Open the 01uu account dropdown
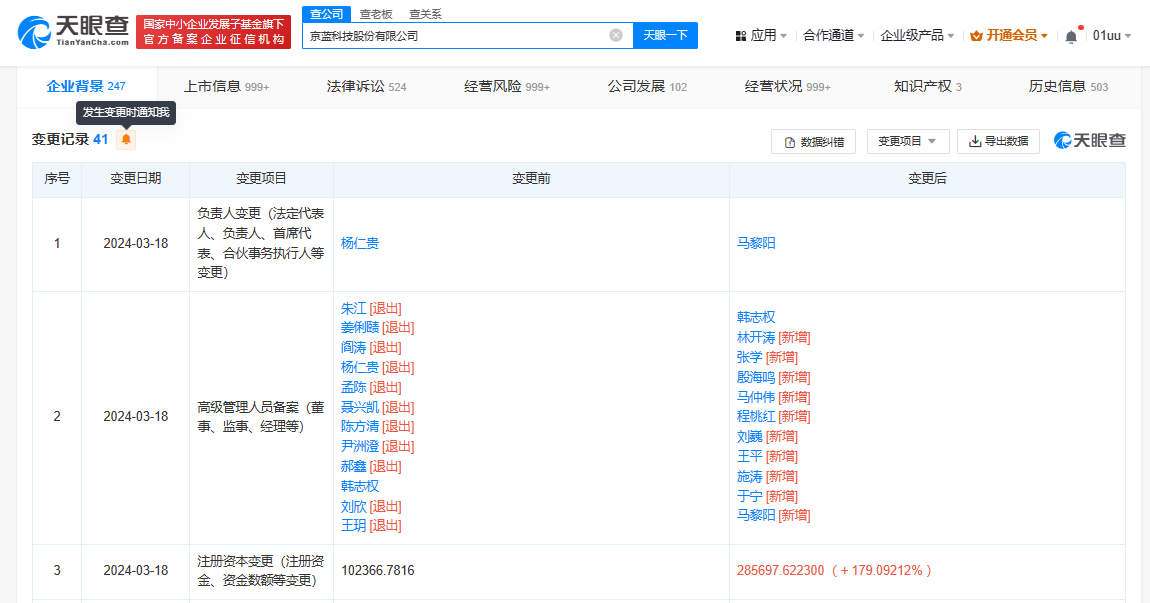Viewport: 1150px width, 603px height. coord(1111,36)
